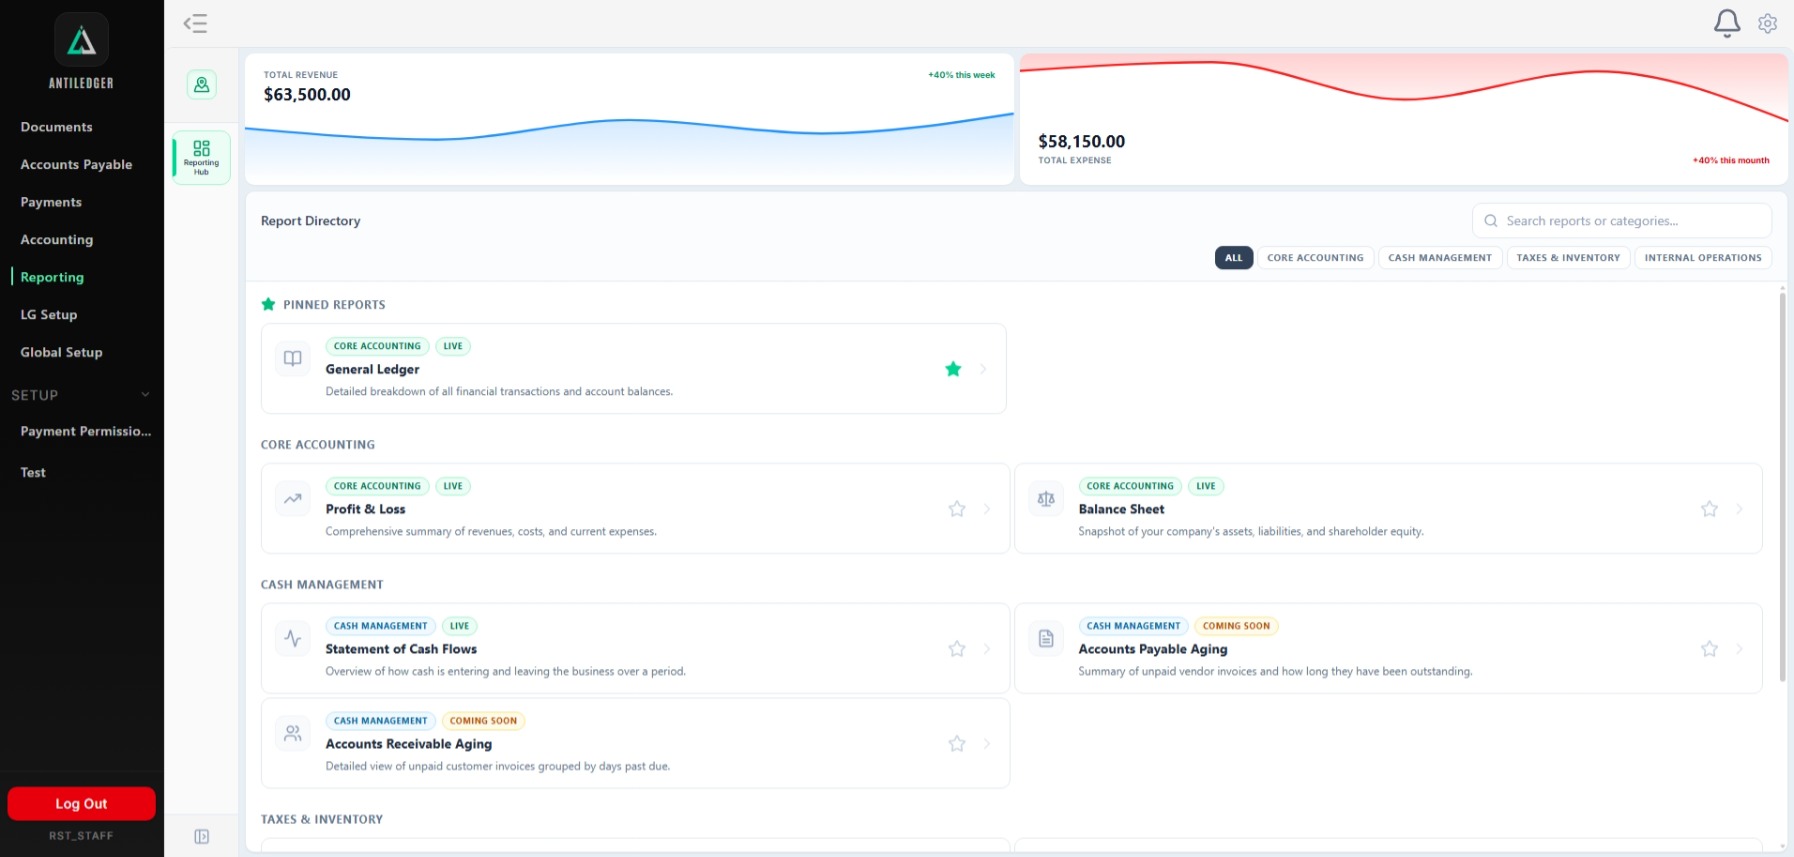Open Documents in sidebar
The image size is (1794, 857).
tap(57, 127)
